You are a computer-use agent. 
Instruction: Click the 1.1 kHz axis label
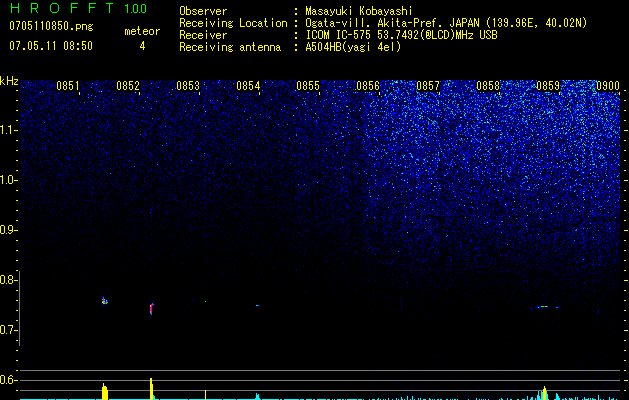[9, 130]
